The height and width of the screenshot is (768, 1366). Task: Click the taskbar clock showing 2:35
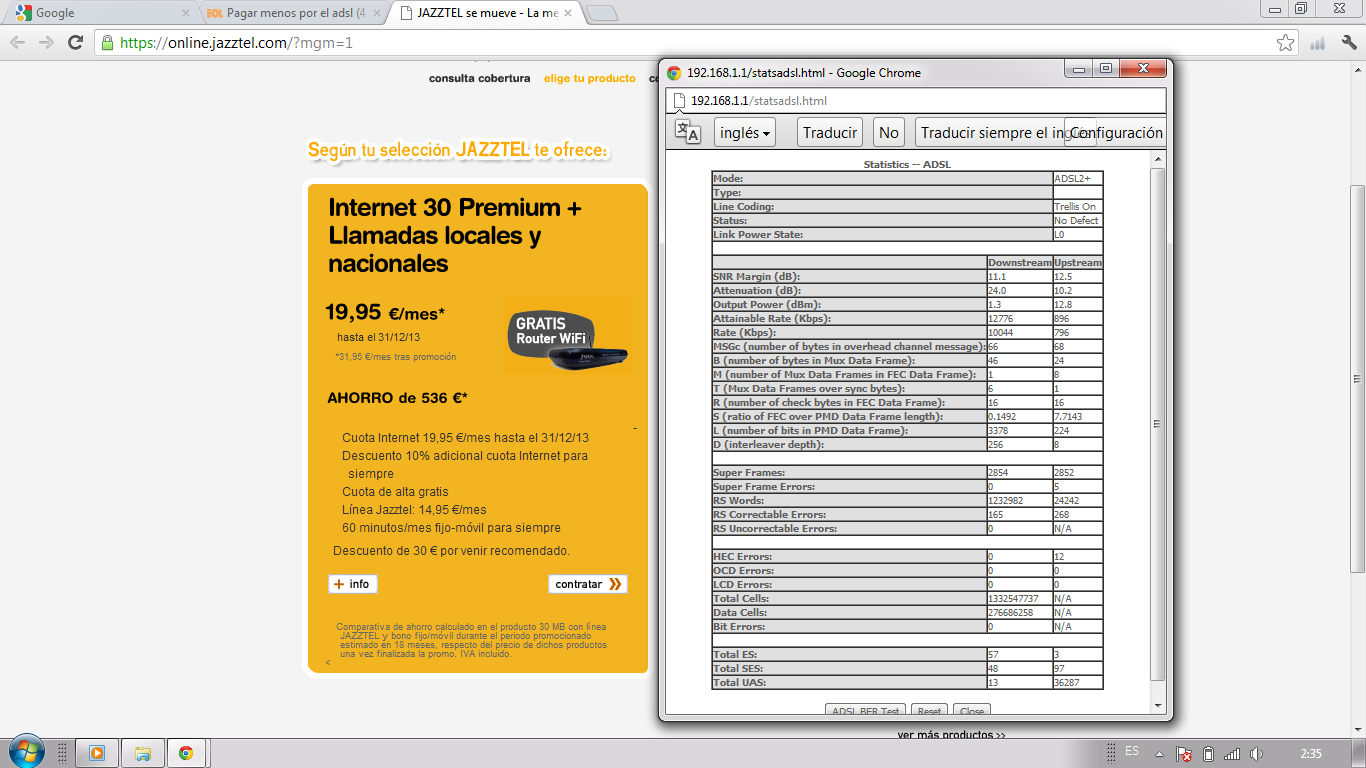click(1312, 753)
